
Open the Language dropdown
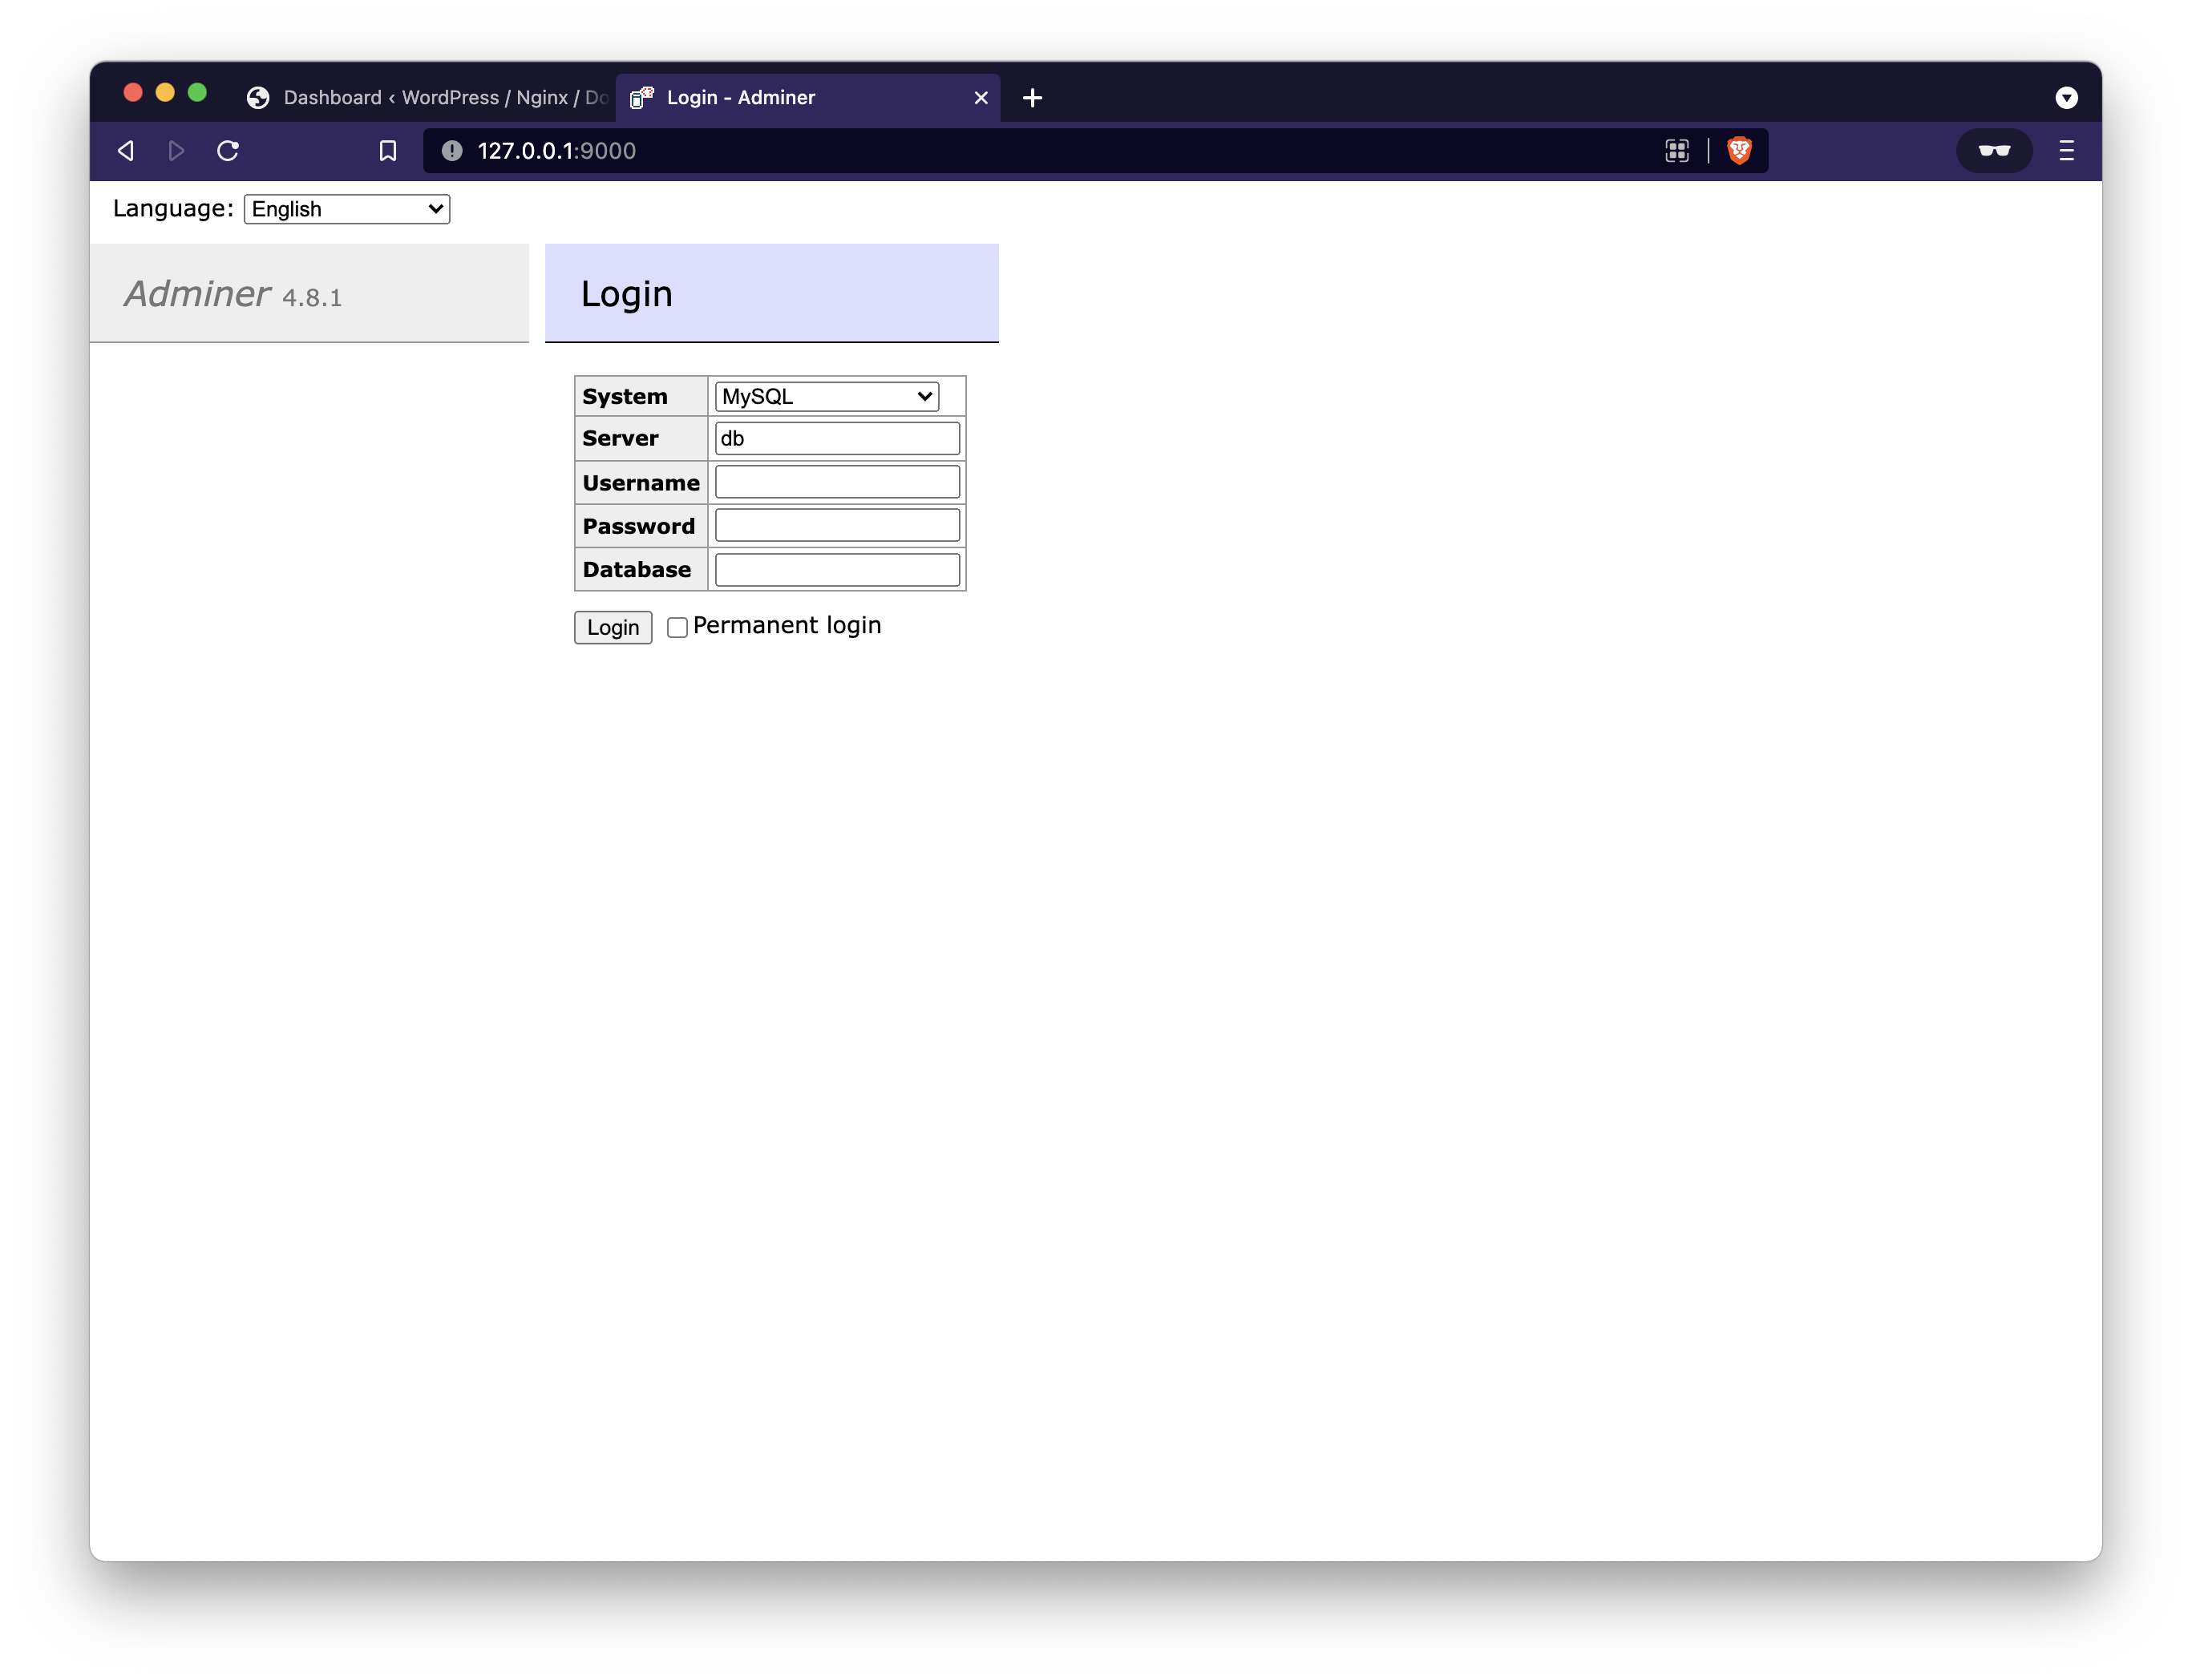click(347, 209)
